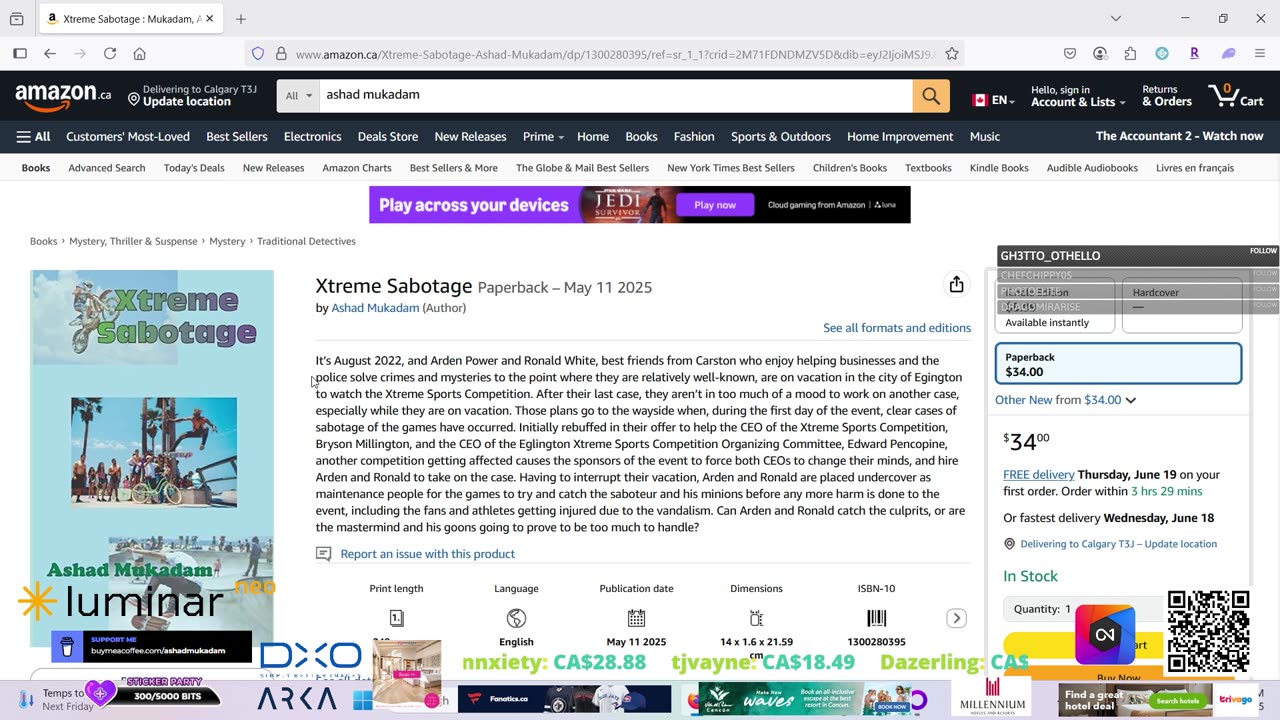Click the QR code overlay
The width and height of the screenshot is (1280, 720).
1208,630
